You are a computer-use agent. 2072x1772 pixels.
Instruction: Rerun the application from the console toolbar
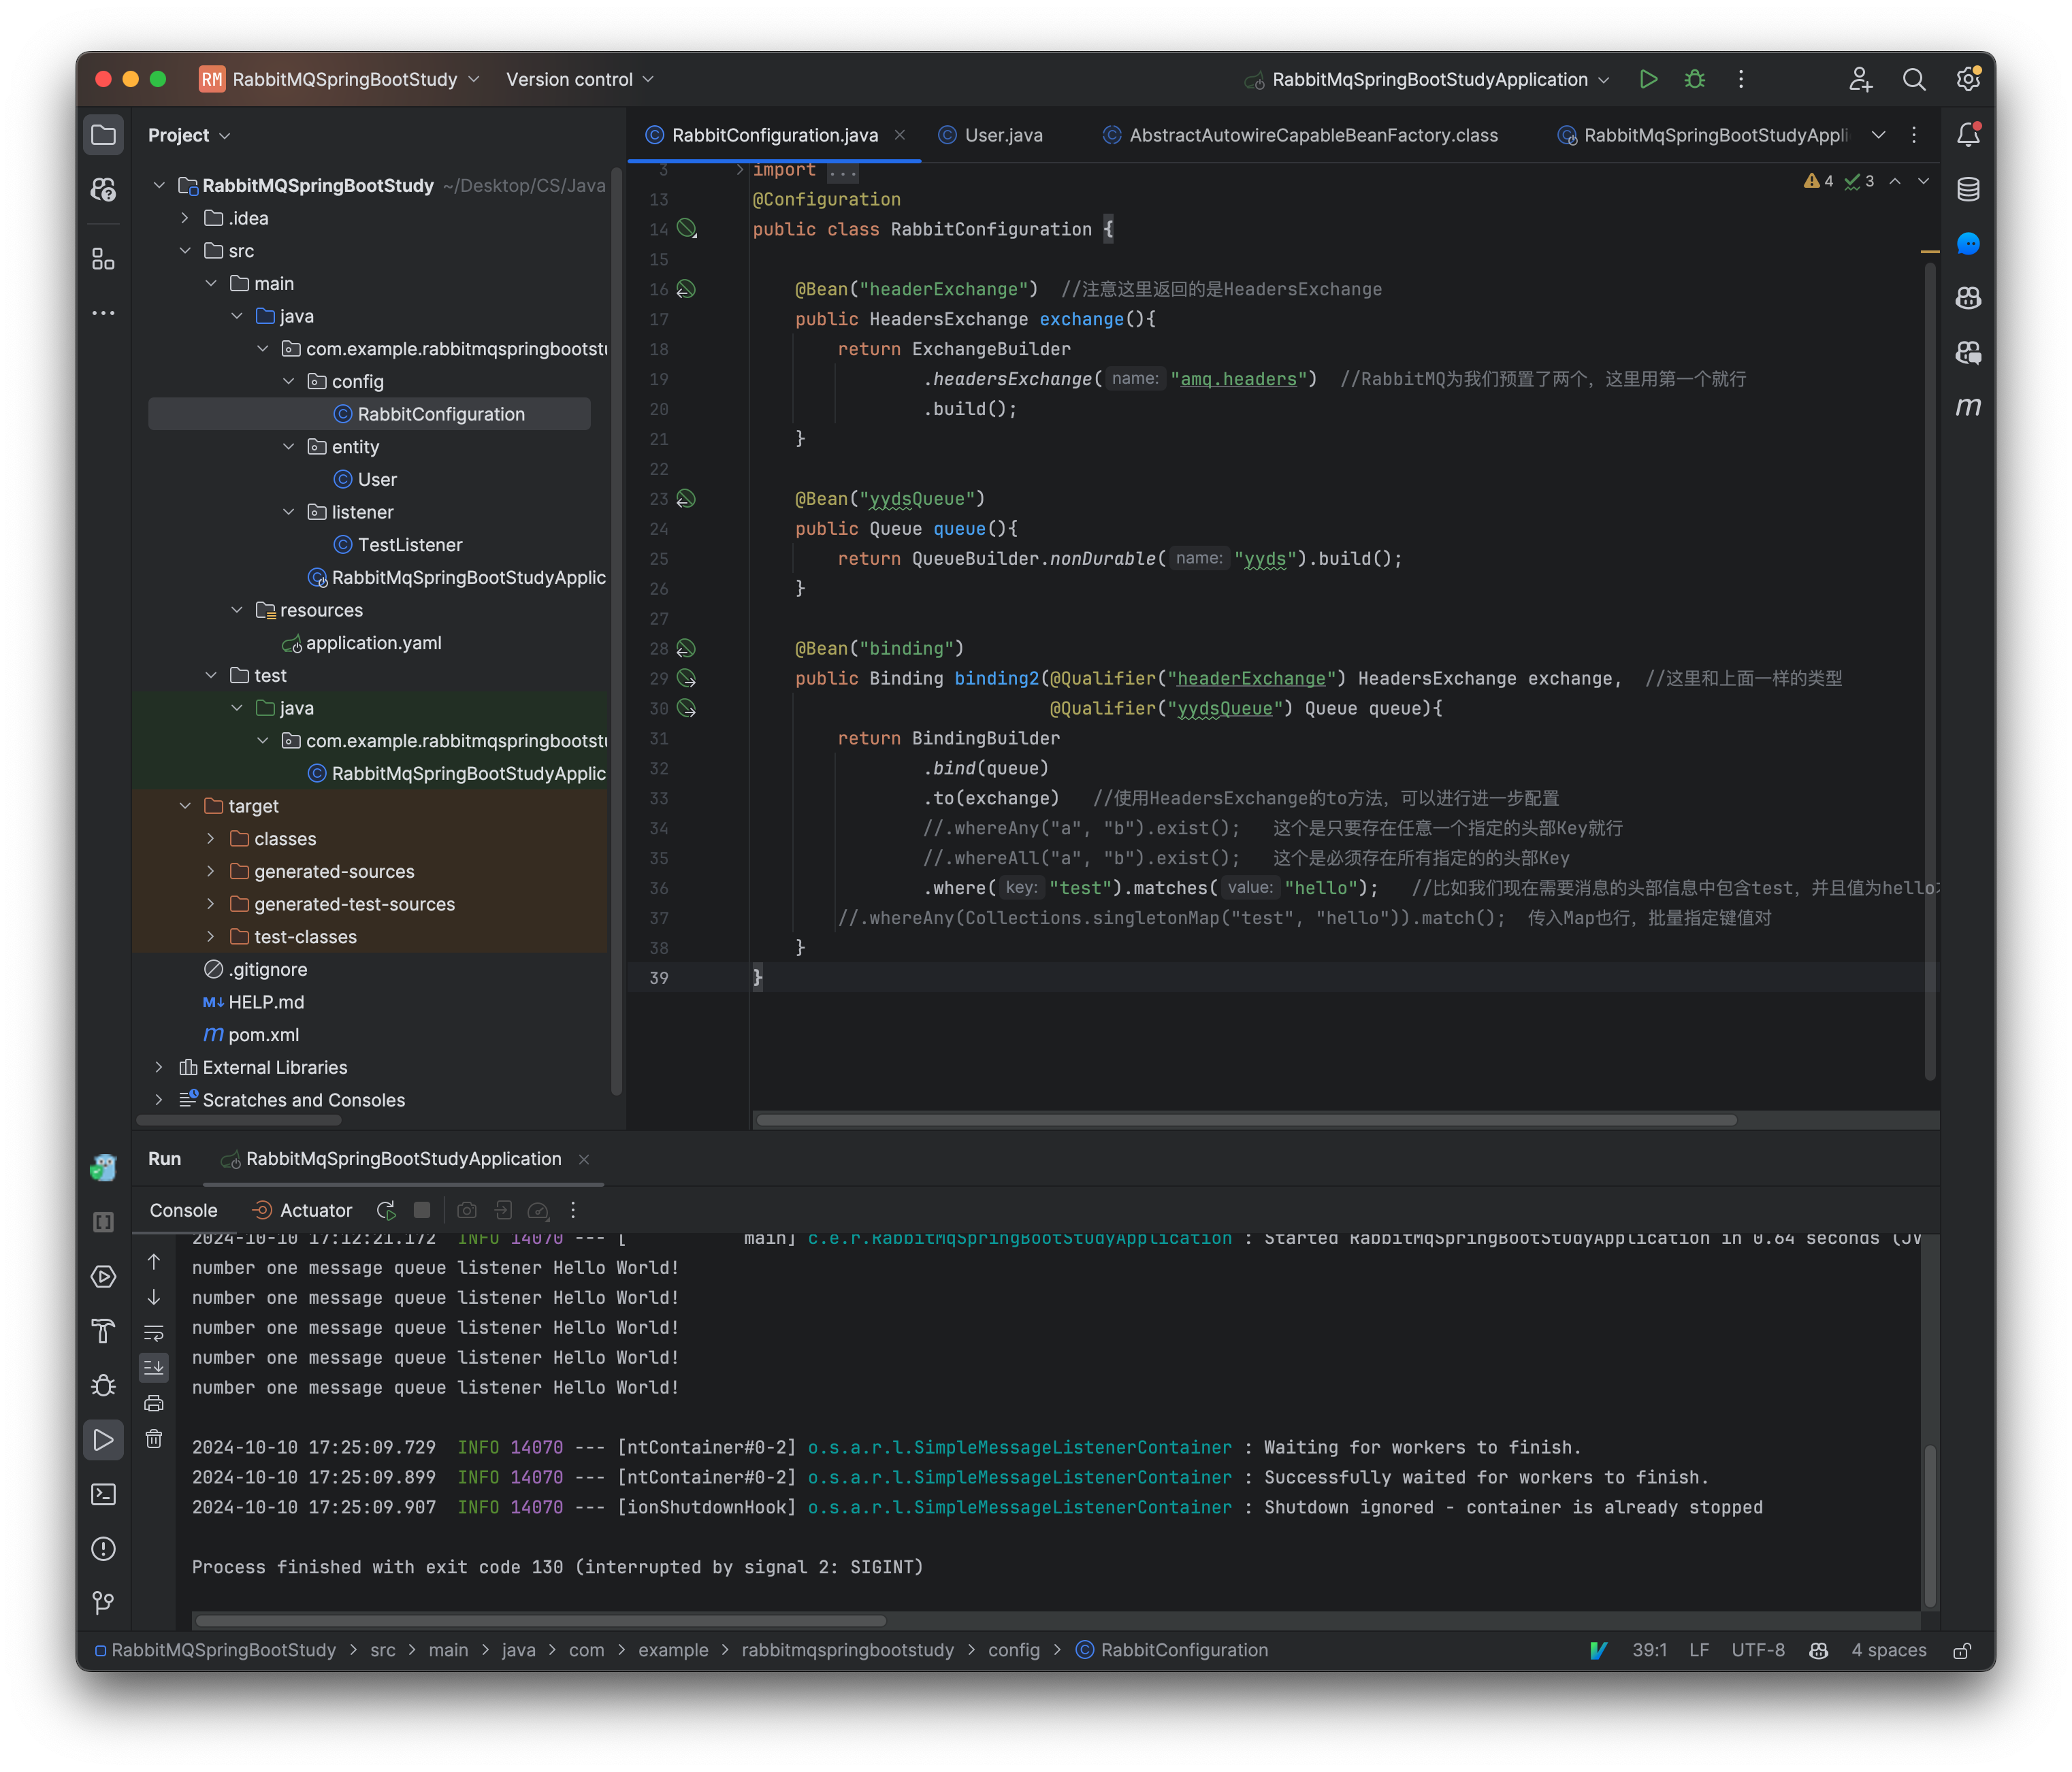pos(386,1210)
